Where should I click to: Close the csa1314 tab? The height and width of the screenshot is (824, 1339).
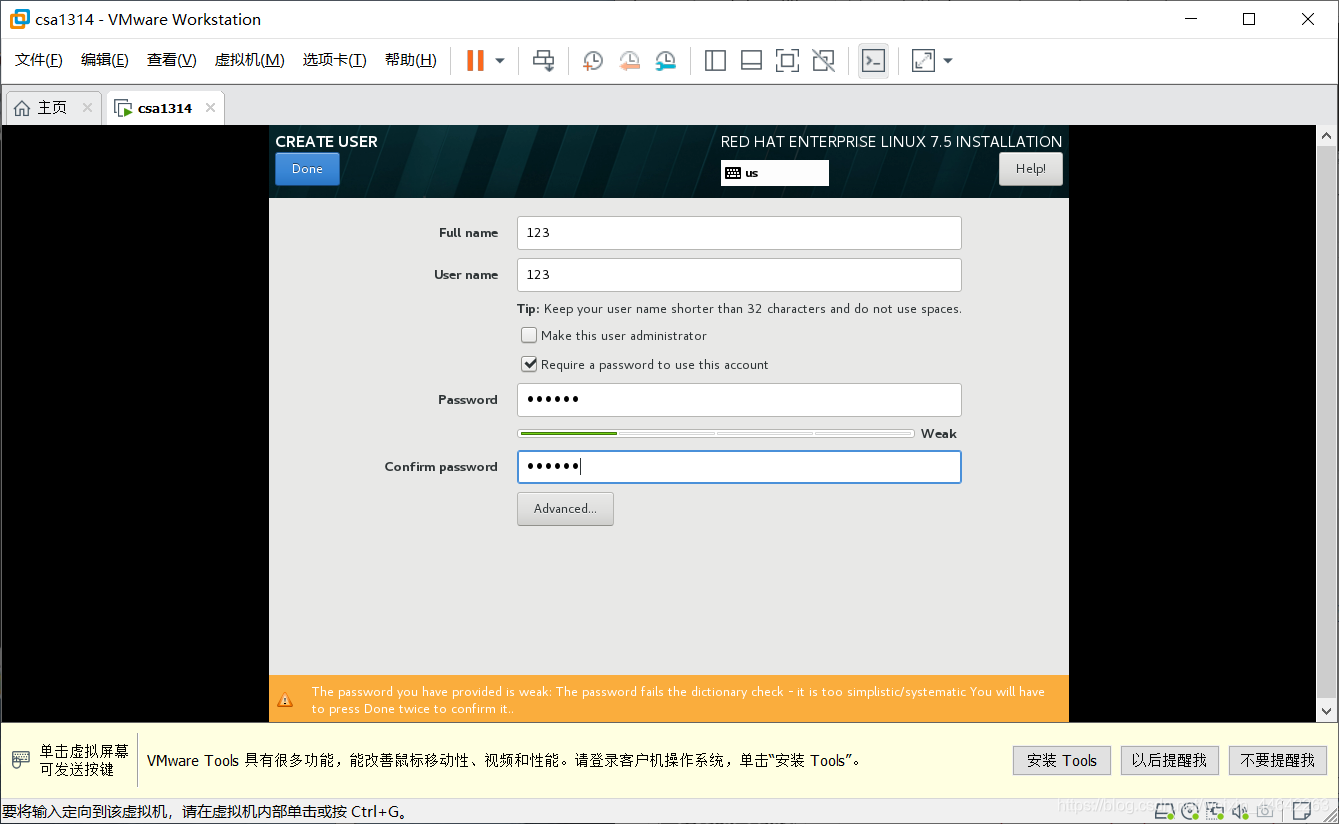click(x=210, y=108)
